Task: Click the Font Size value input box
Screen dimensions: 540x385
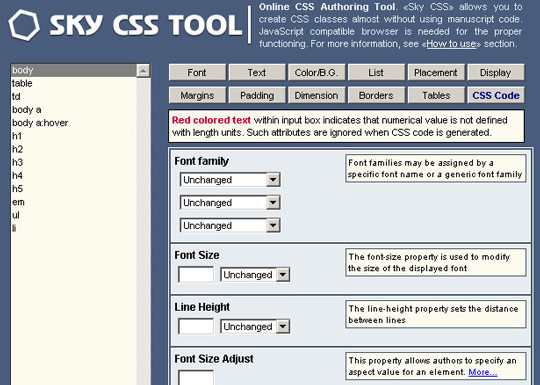Action: tap(196, 274)
